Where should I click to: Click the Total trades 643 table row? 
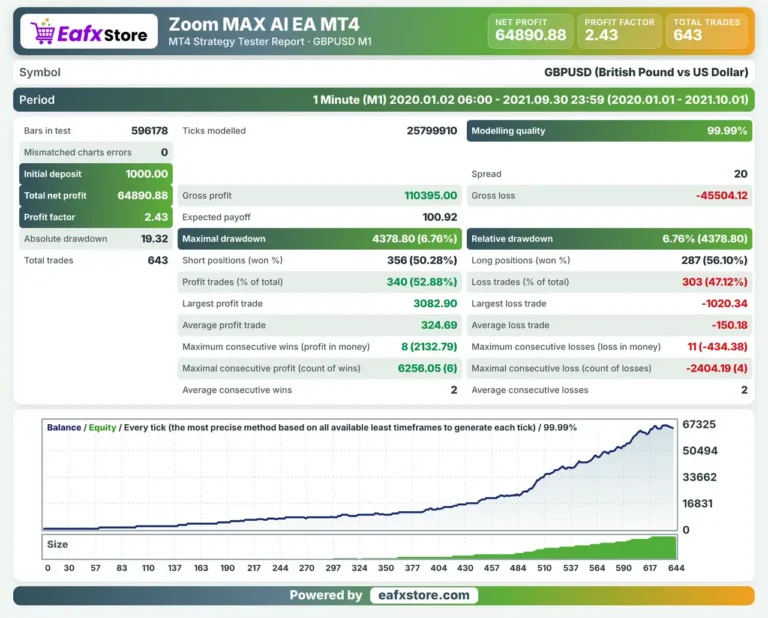[96, 260]
